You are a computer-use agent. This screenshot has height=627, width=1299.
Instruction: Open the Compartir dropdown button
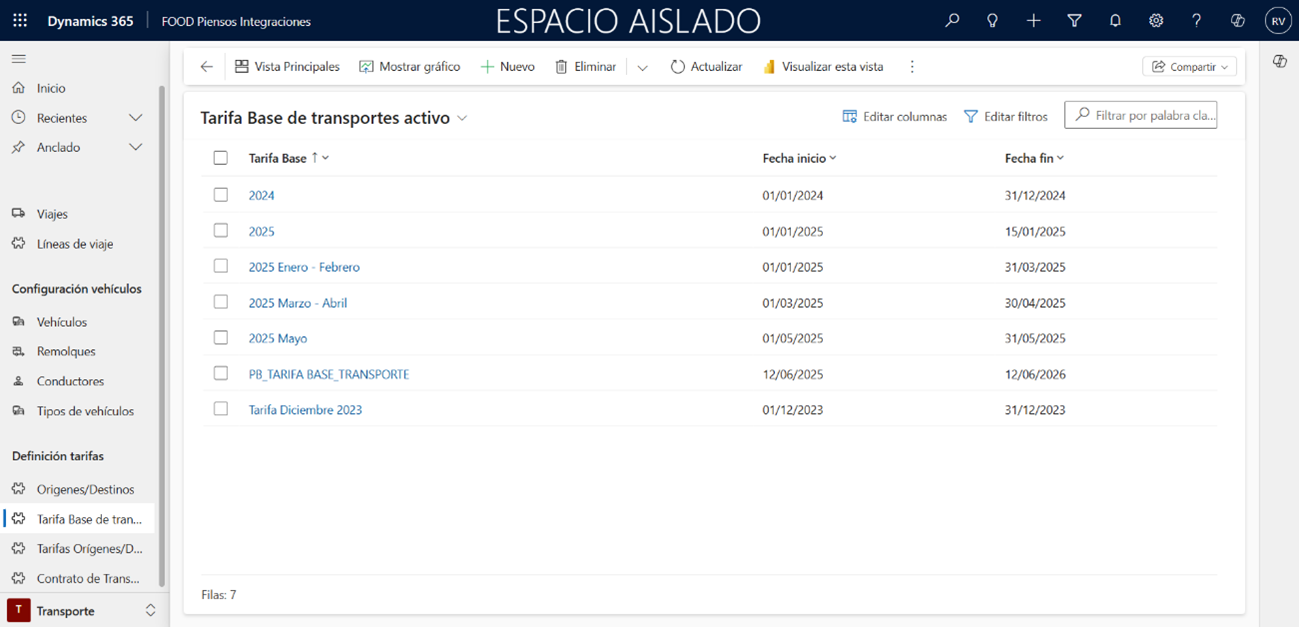click(x=1189, y=67)
